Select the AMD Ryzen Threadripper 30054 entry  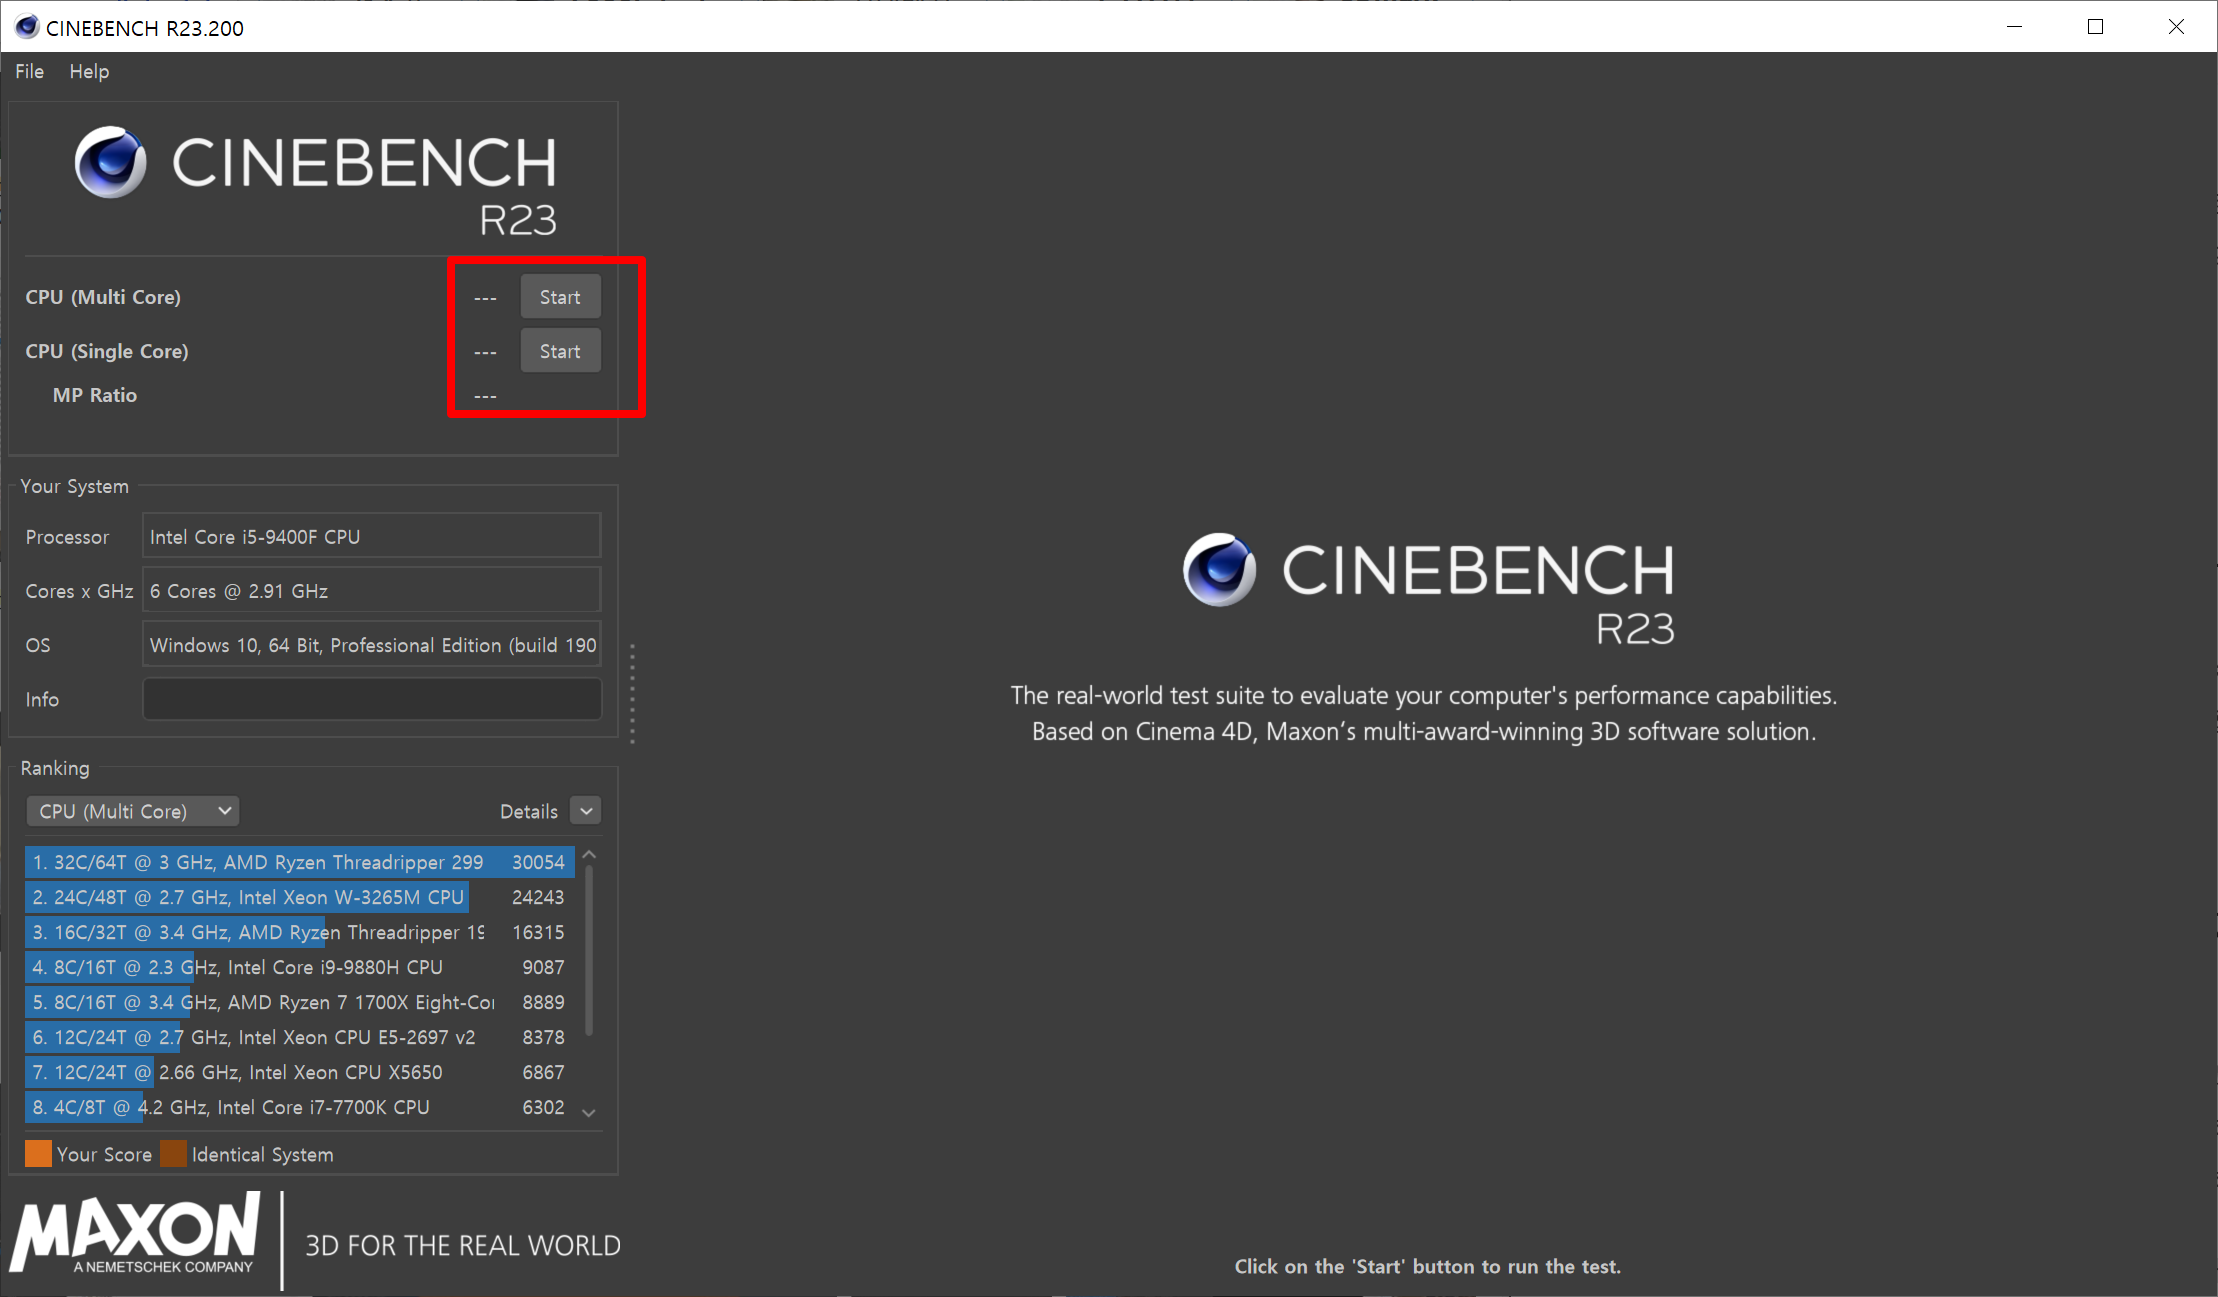point(298,862)
